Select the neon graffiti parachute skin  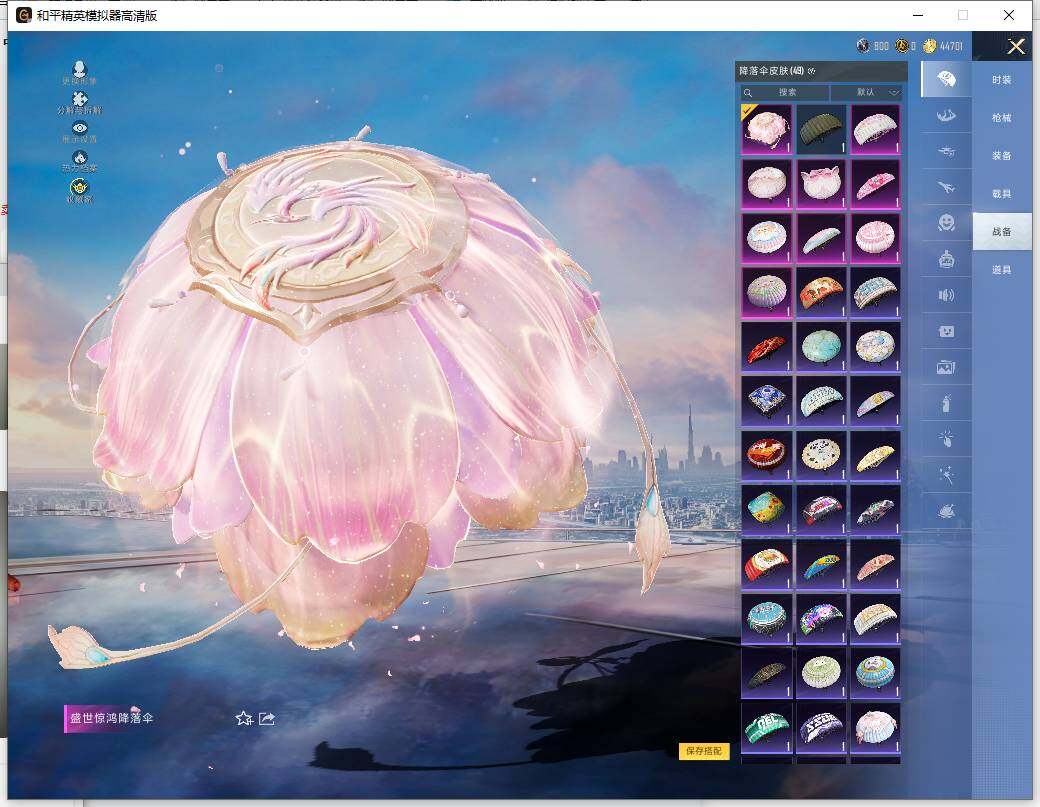(820, 619)
